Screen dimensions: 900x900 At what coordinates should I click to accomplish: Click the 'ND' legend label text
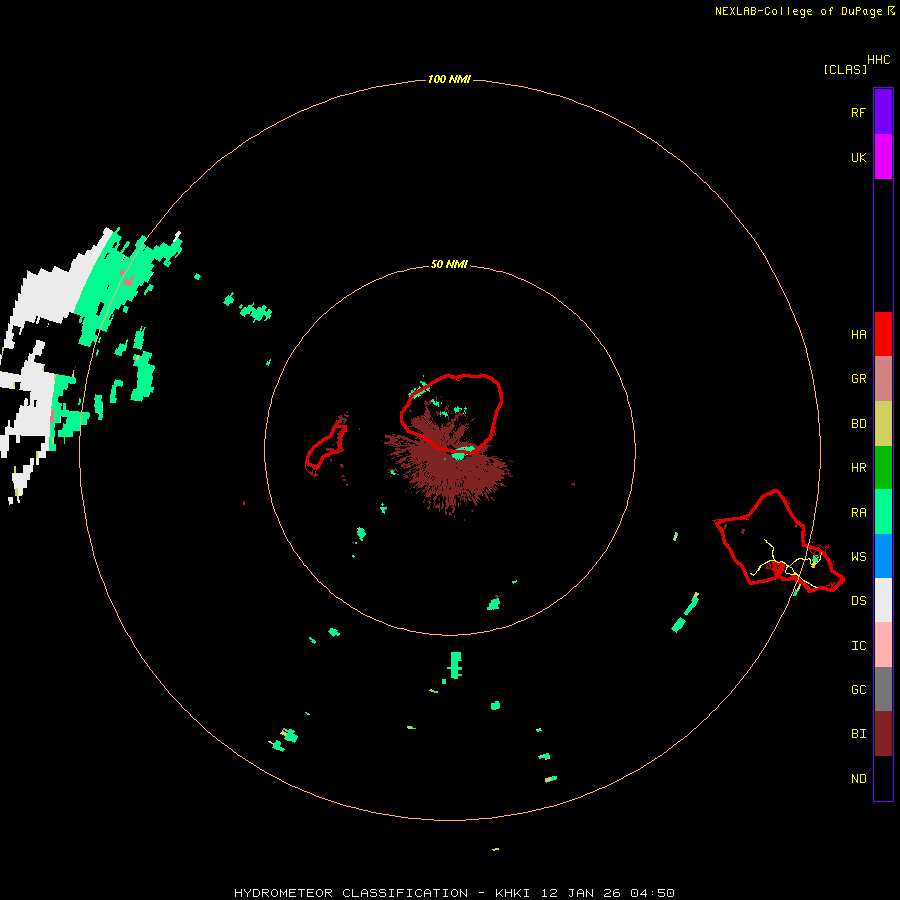(x=858, y=779)
